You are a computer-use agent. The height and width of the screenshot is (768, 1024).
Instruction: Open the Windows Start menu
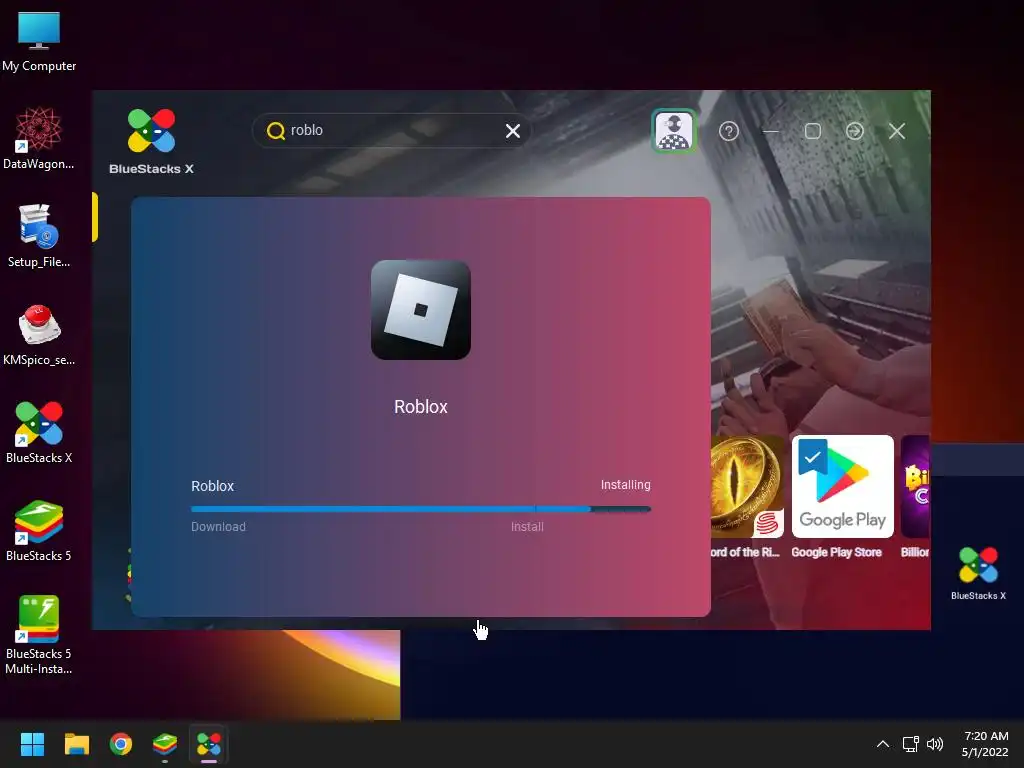32,744
